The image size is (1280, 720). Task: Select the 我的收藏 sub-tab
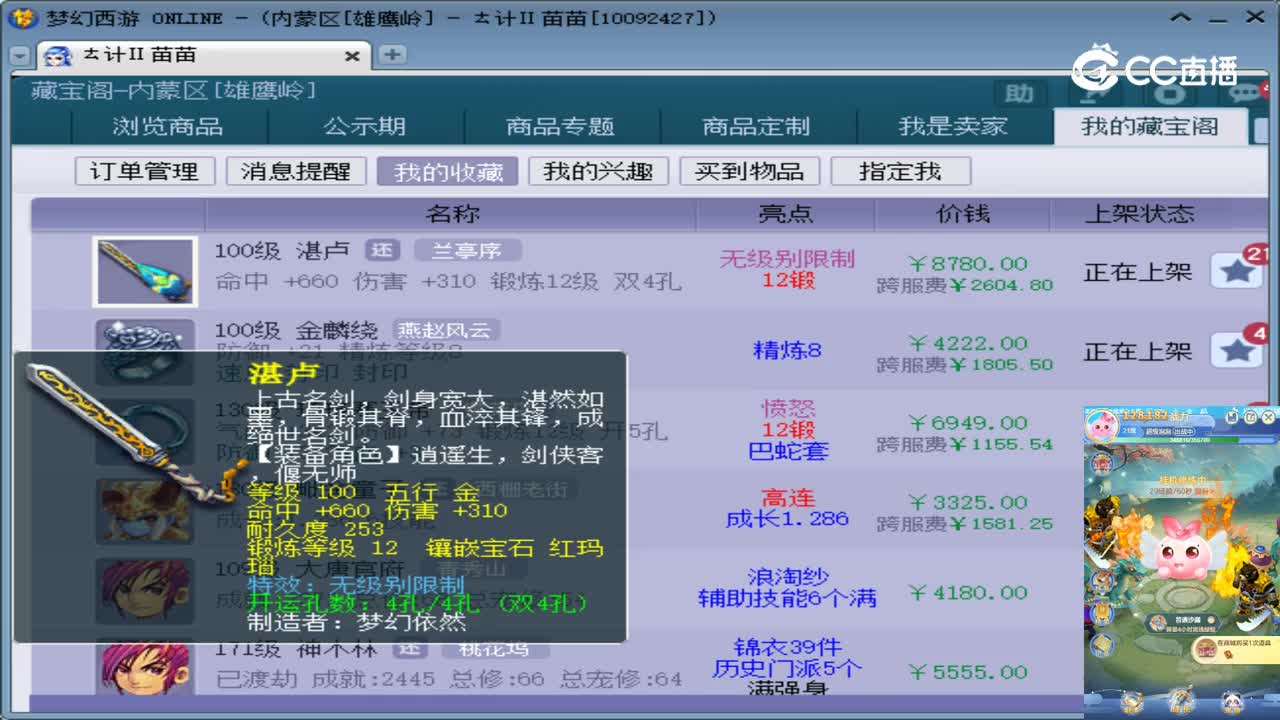pyautogui.click(x=446, y=170)
